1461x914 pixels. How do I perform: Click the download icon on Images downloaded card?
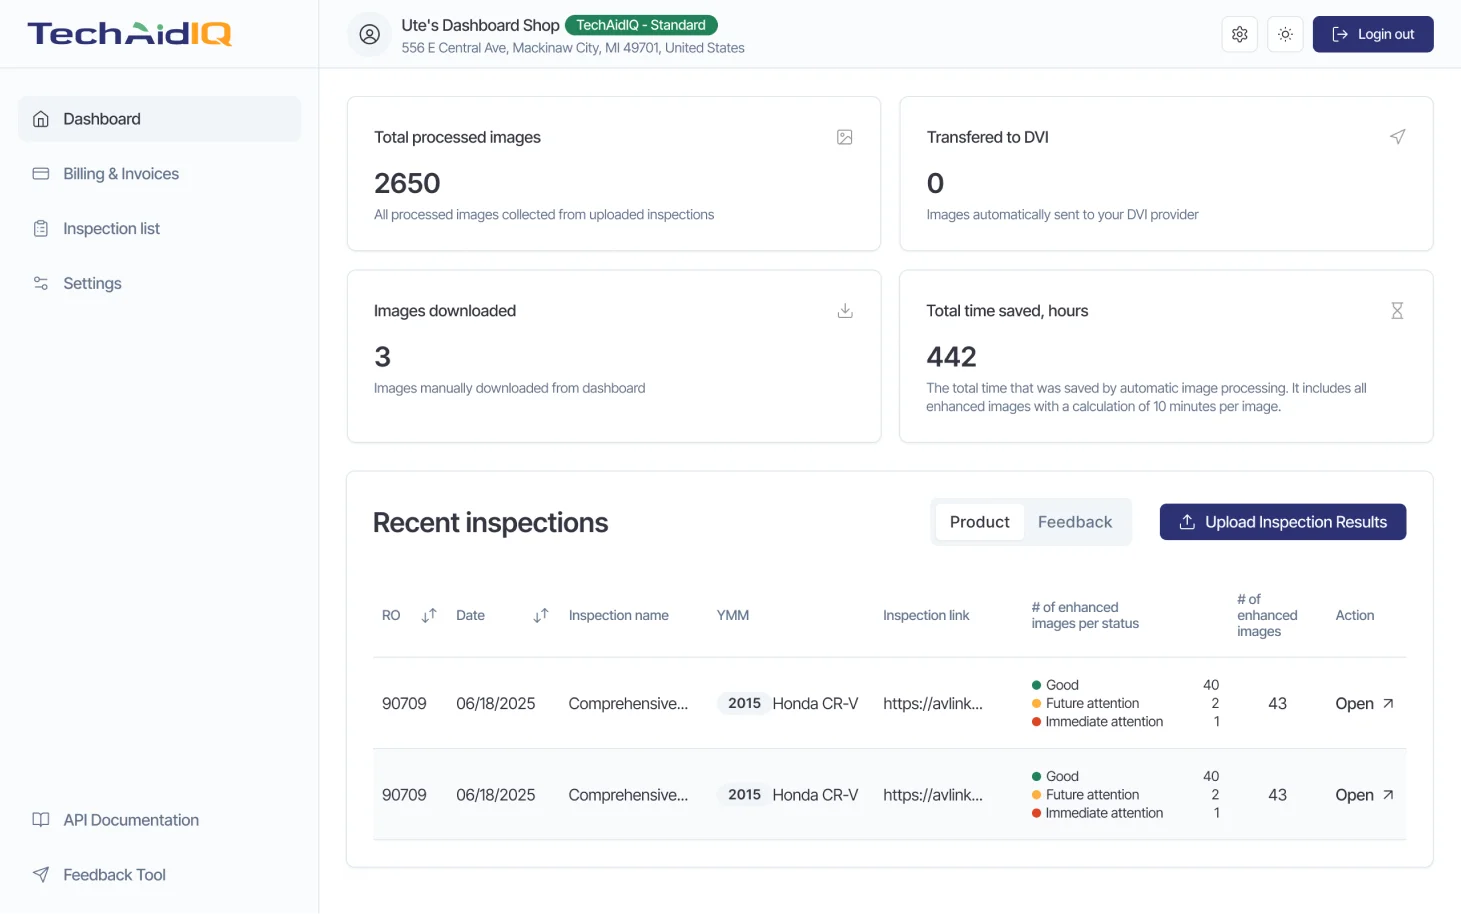pos(845,311)
